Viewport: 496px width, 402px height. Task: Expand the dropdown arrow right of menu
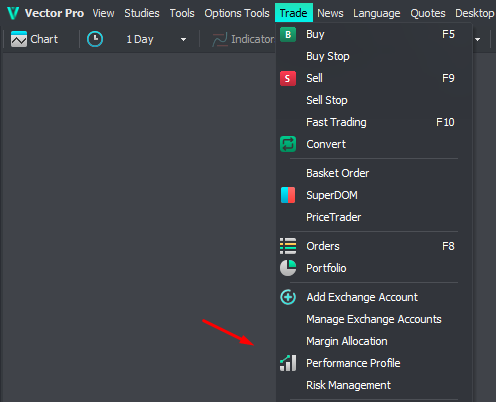pos(478,39)
